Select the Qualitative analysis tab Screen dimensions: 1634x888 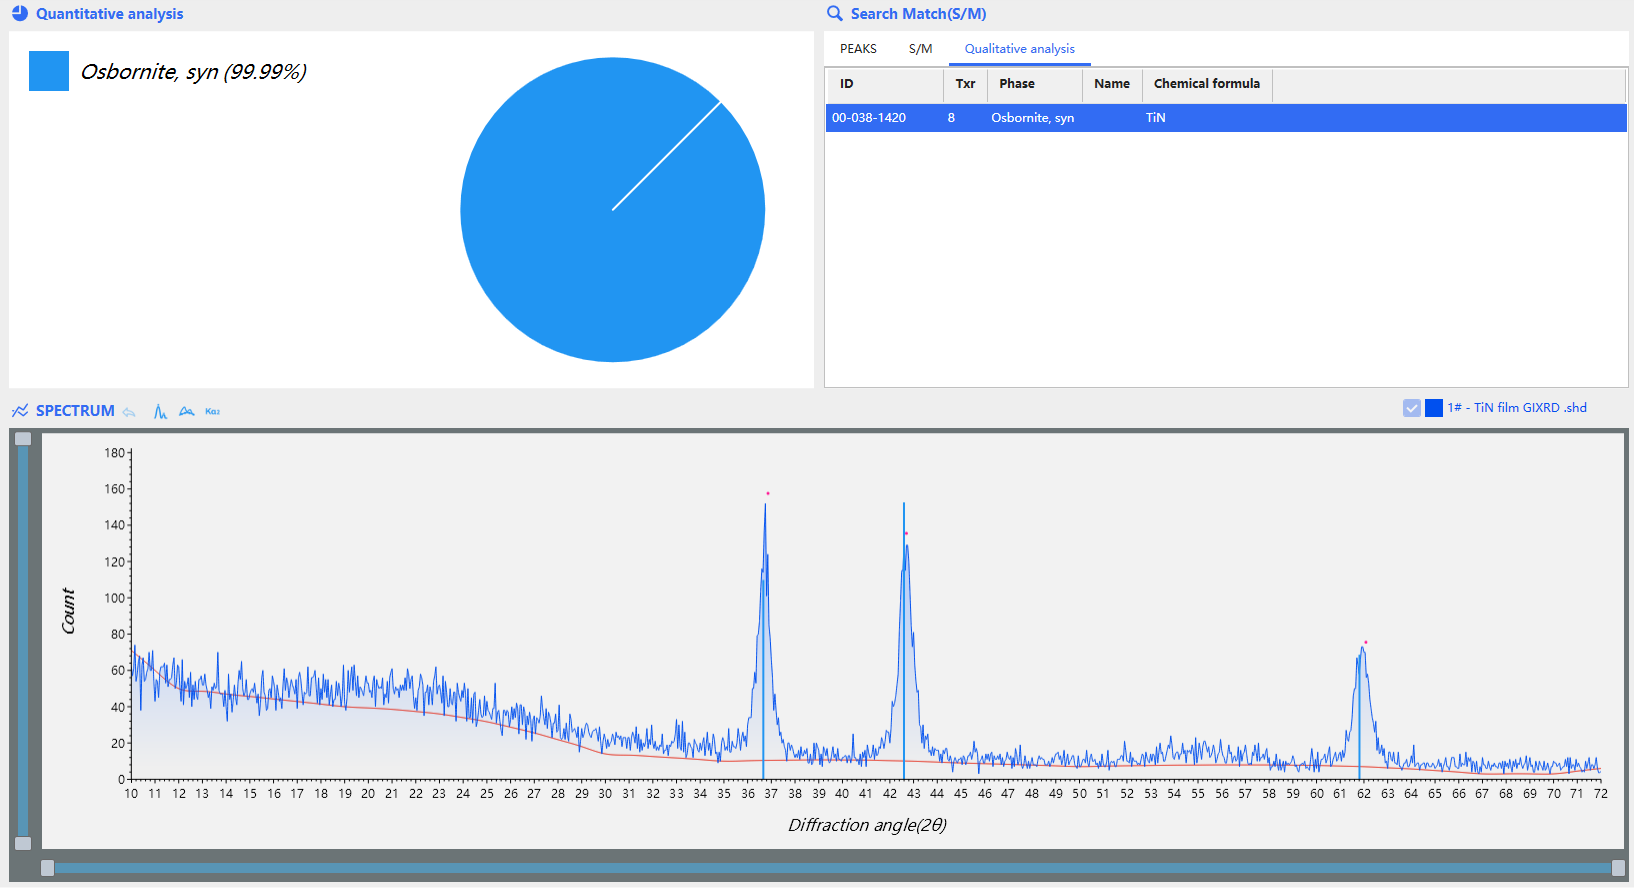(1019, 49)
